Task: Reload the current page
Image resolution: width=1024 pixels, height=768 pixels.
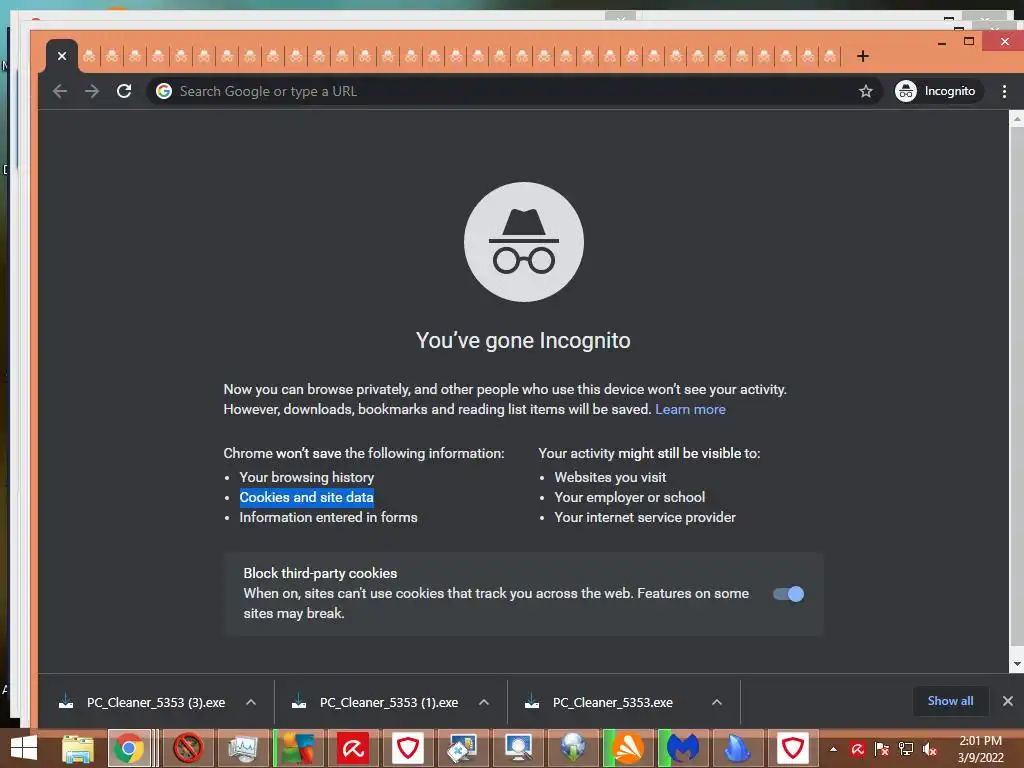Action: click(x=124, y=91)
